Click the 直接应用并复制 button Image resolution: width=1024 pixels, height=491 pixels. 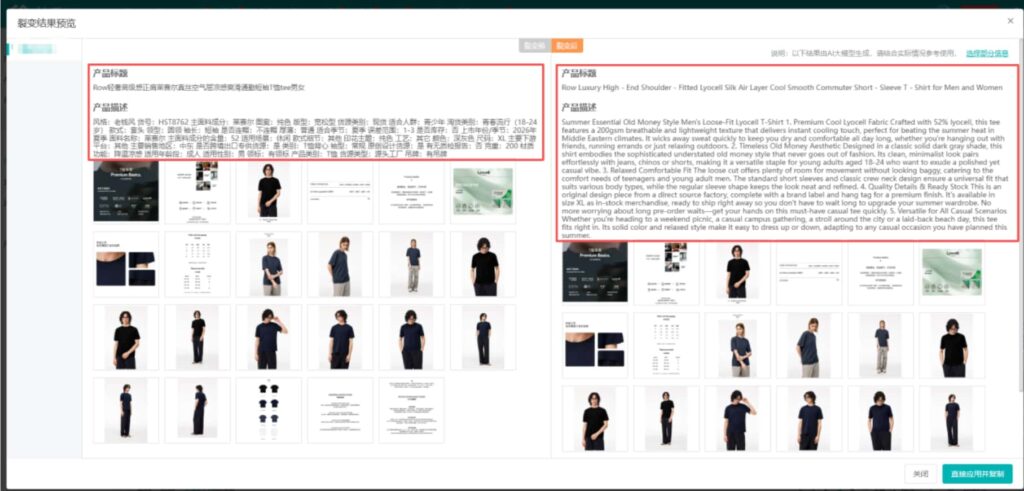(977, 474)
